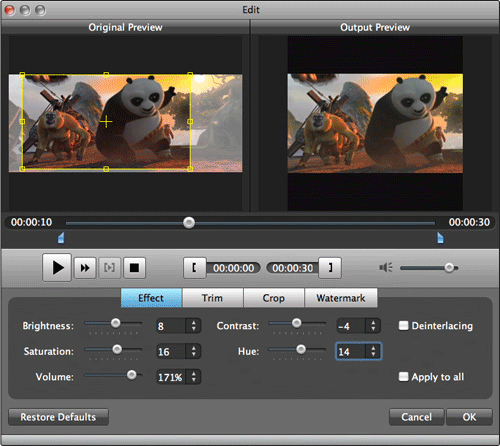This screenshot has width=500, height=446.
Task: Click the Contrast slider knob
Action: point(297,323)
